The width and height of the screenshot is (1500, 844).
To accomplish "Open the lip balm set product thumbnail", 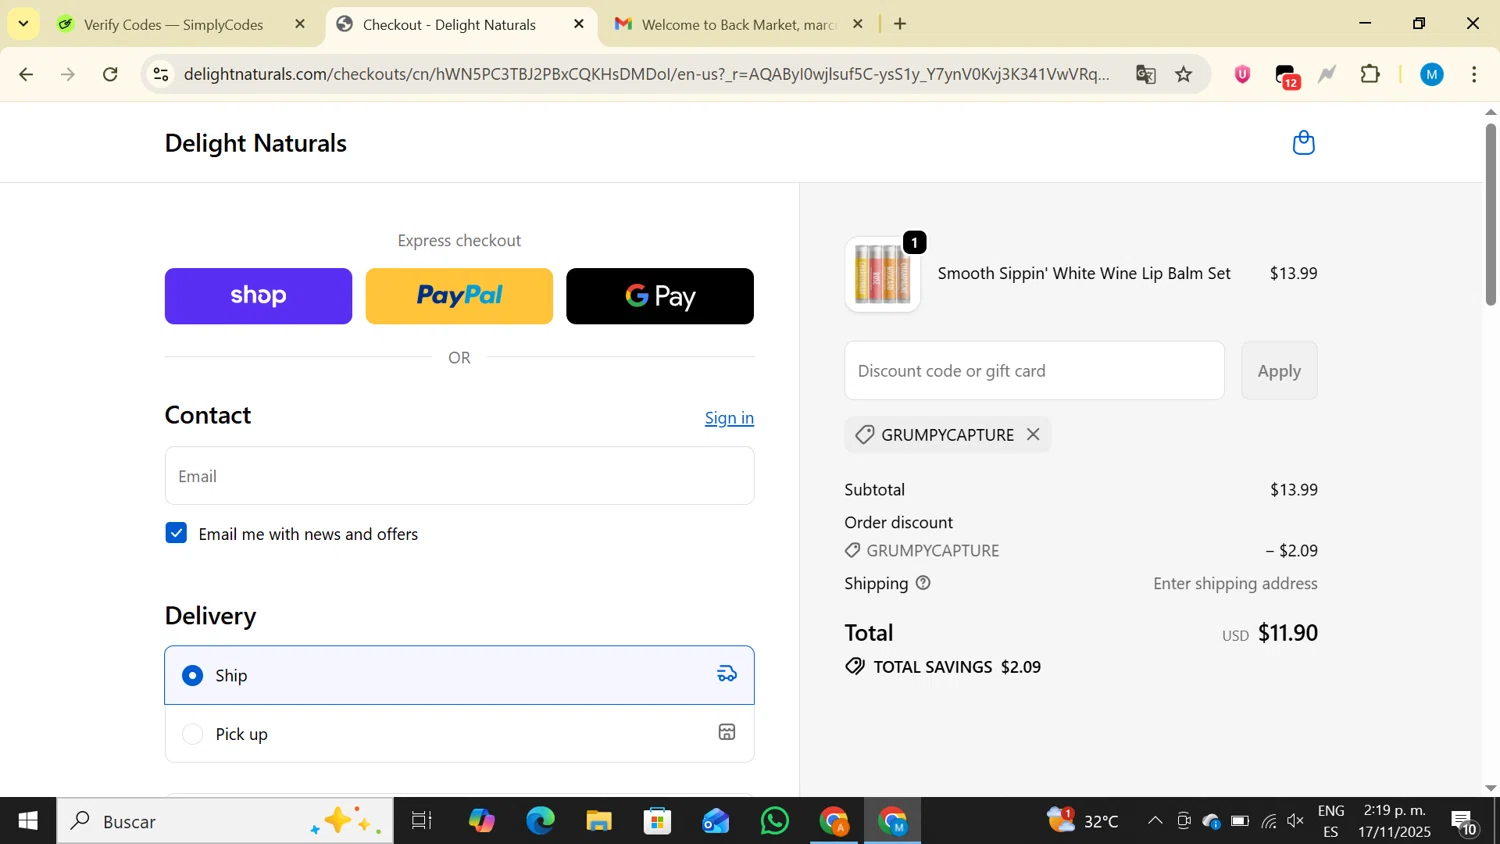I will pyautogui.click(x=882, y=274).
